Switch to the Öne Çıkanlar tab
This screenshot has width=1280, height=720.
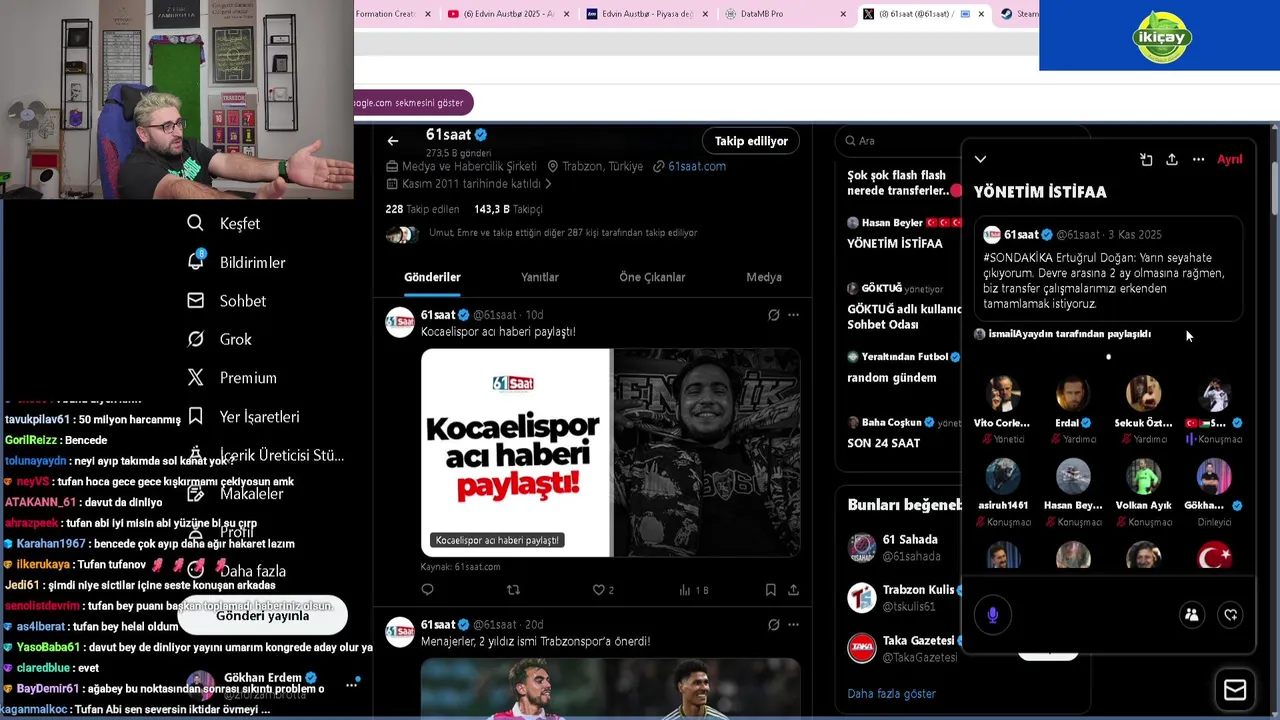click(x=652, y=277)
